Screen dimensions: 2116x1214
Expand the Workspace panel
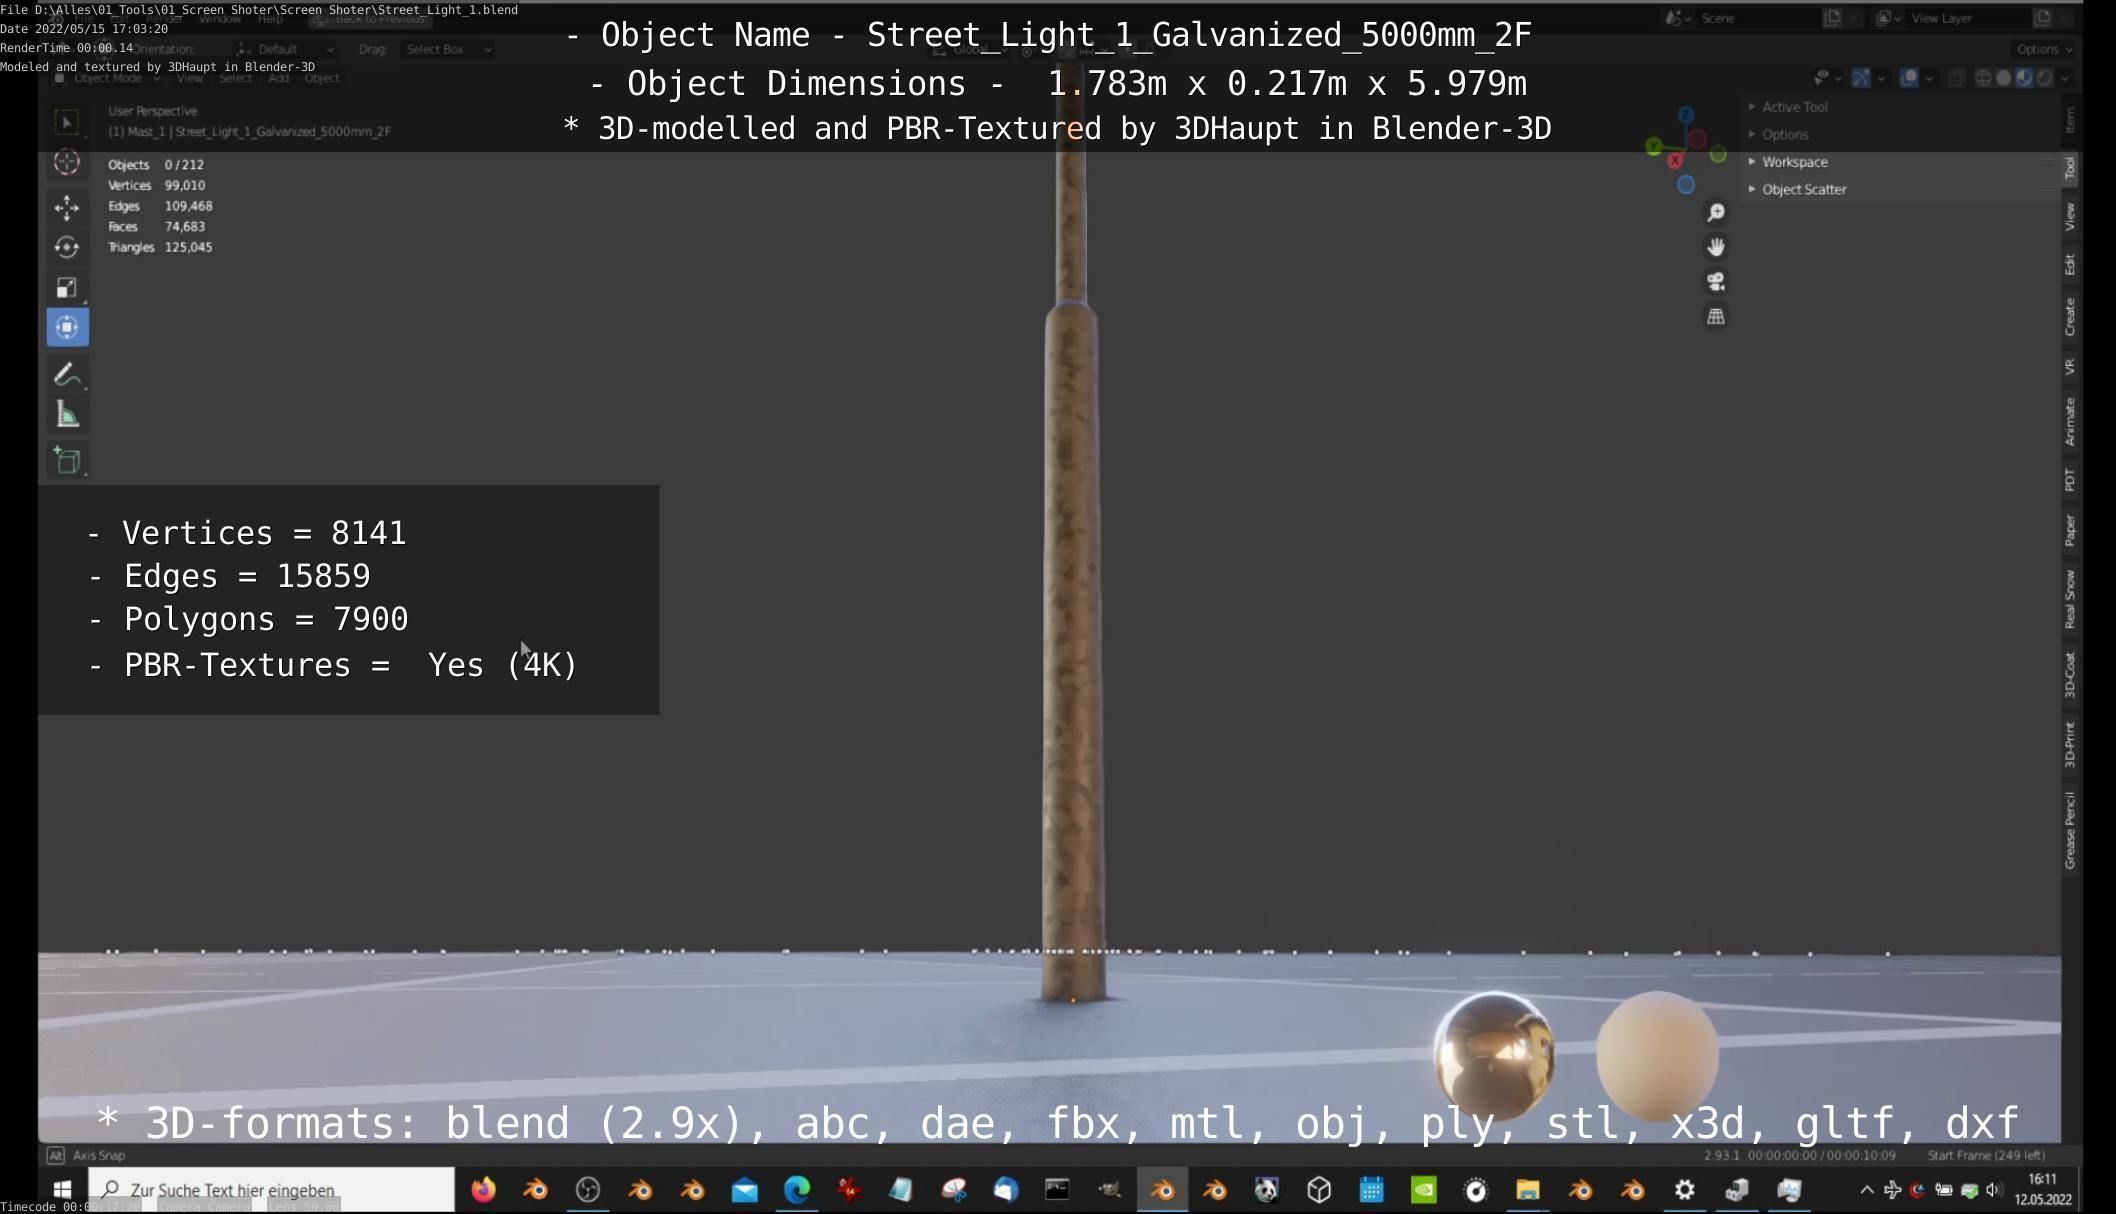1794,162
